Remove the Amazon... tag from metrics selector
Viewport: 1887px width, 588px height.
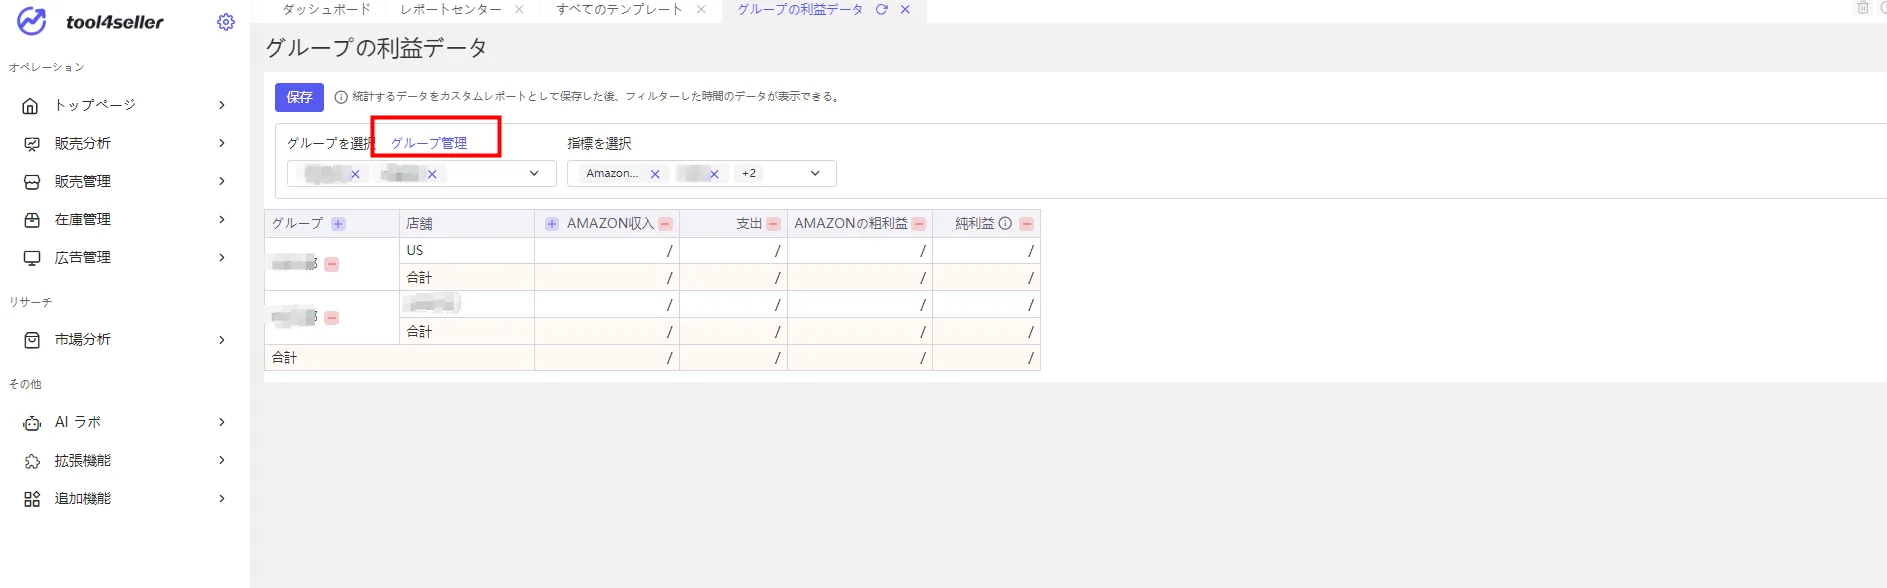tap(655, 174)
